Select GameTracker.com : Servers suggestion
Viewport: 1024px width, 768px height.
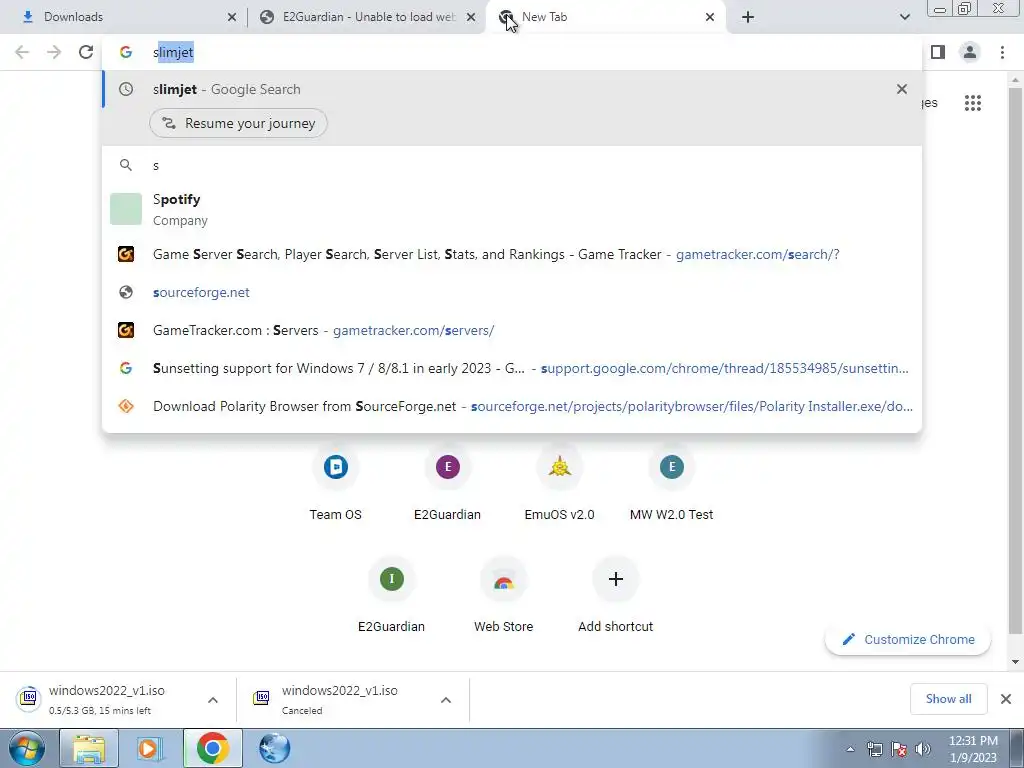pyautogui.click(x=512, y=330)
